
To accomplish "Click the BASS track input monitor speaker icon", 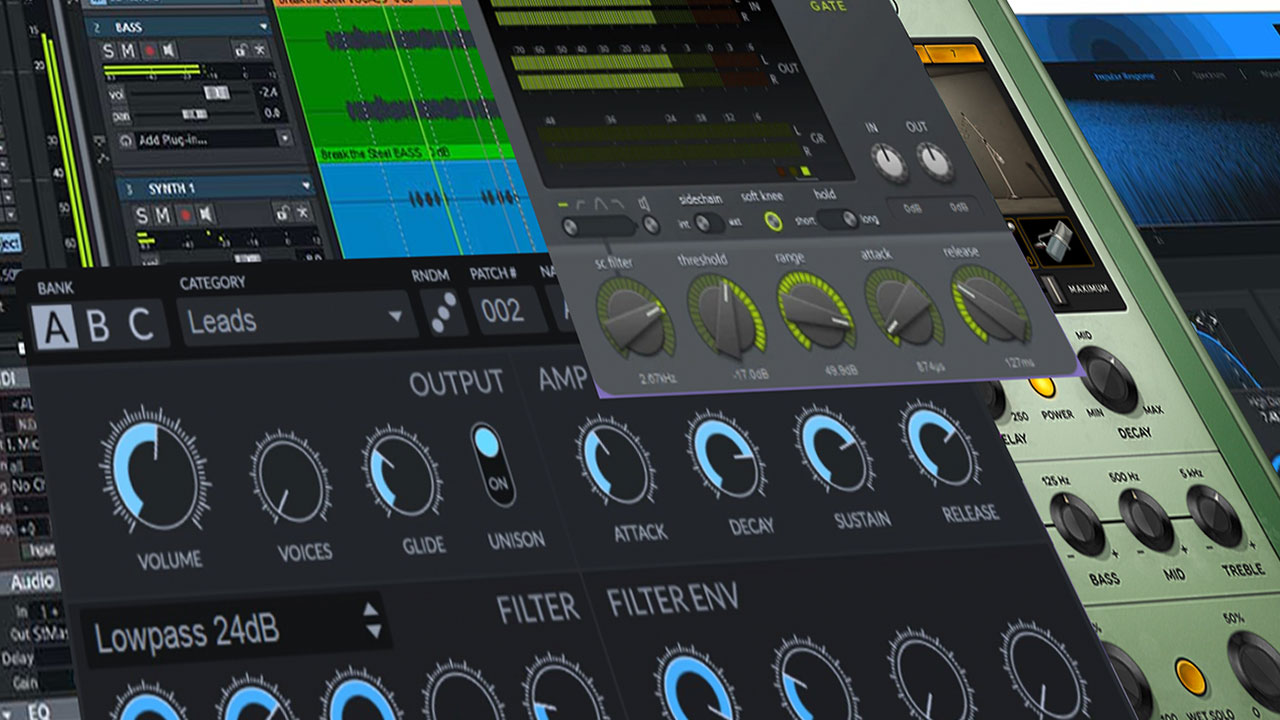I will 171,50.
